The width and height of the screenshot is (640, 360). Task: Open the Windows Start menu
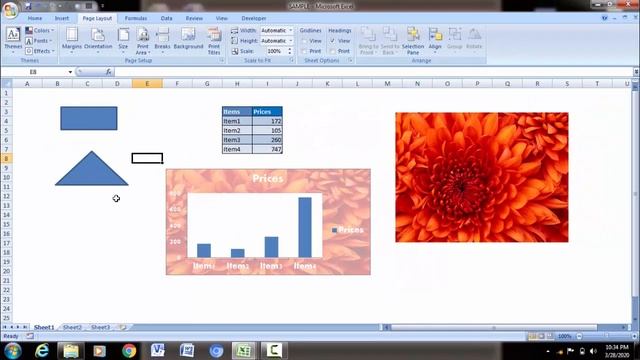(13, 351)
